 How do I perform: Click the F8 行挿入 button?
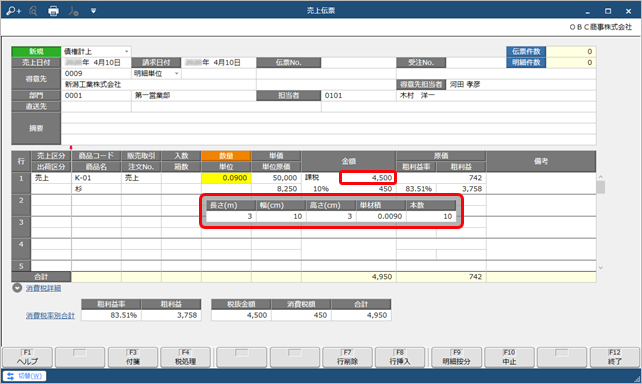click(400, 357)
